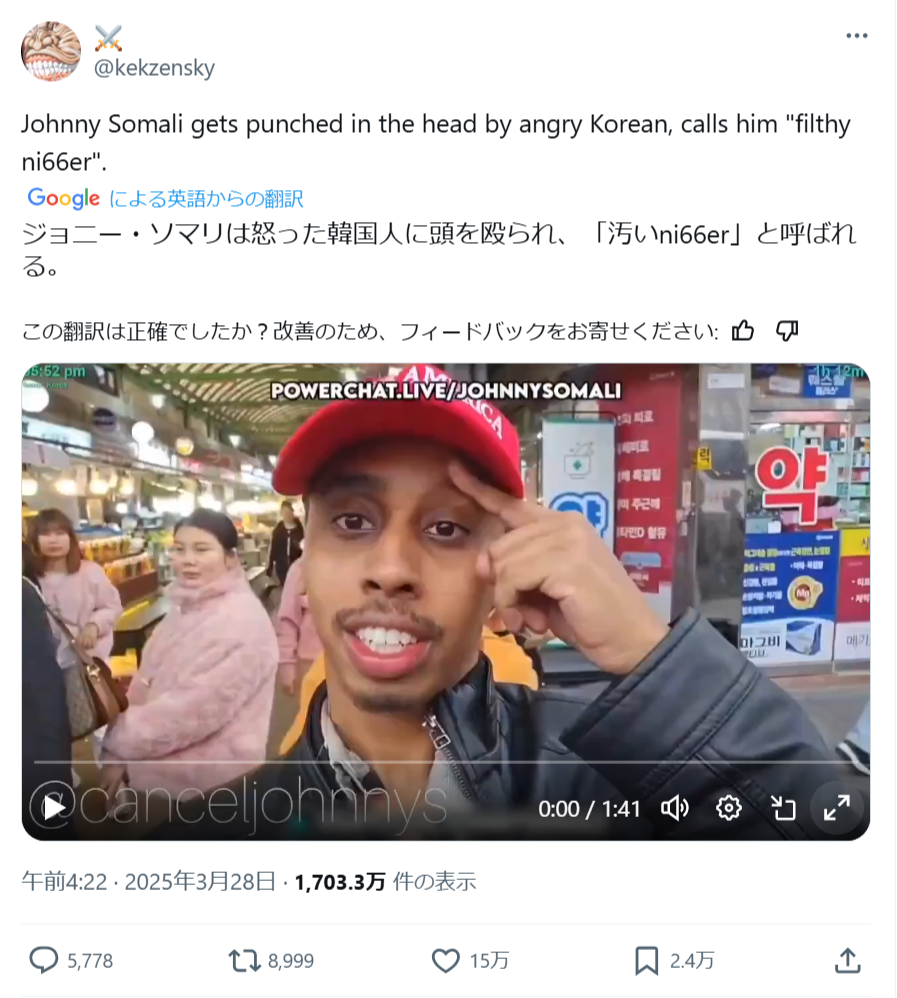Share the post via the upload icon
This screenshot has height=998, width=897.
click(x=847, y=960)
